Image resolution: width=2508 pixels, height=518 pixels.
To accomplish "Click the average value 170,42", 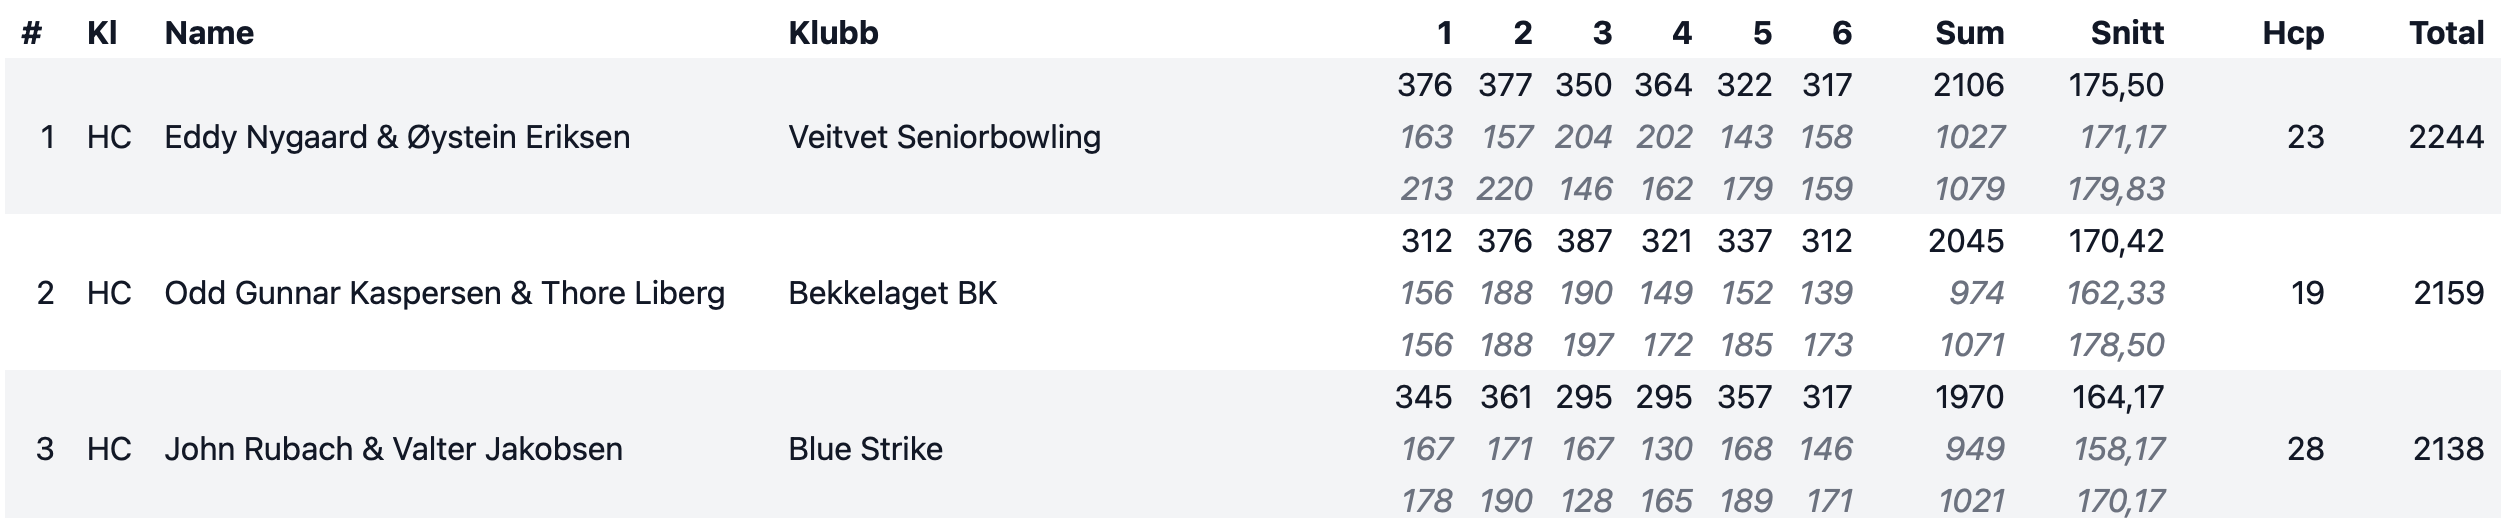I will point(2118,241).
